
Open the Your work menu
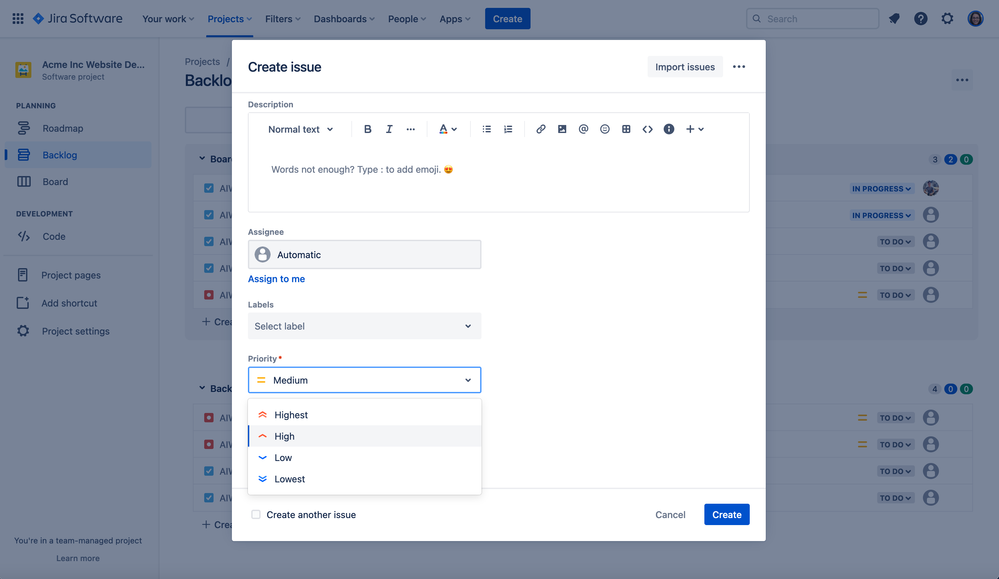(x=168, y=19)
